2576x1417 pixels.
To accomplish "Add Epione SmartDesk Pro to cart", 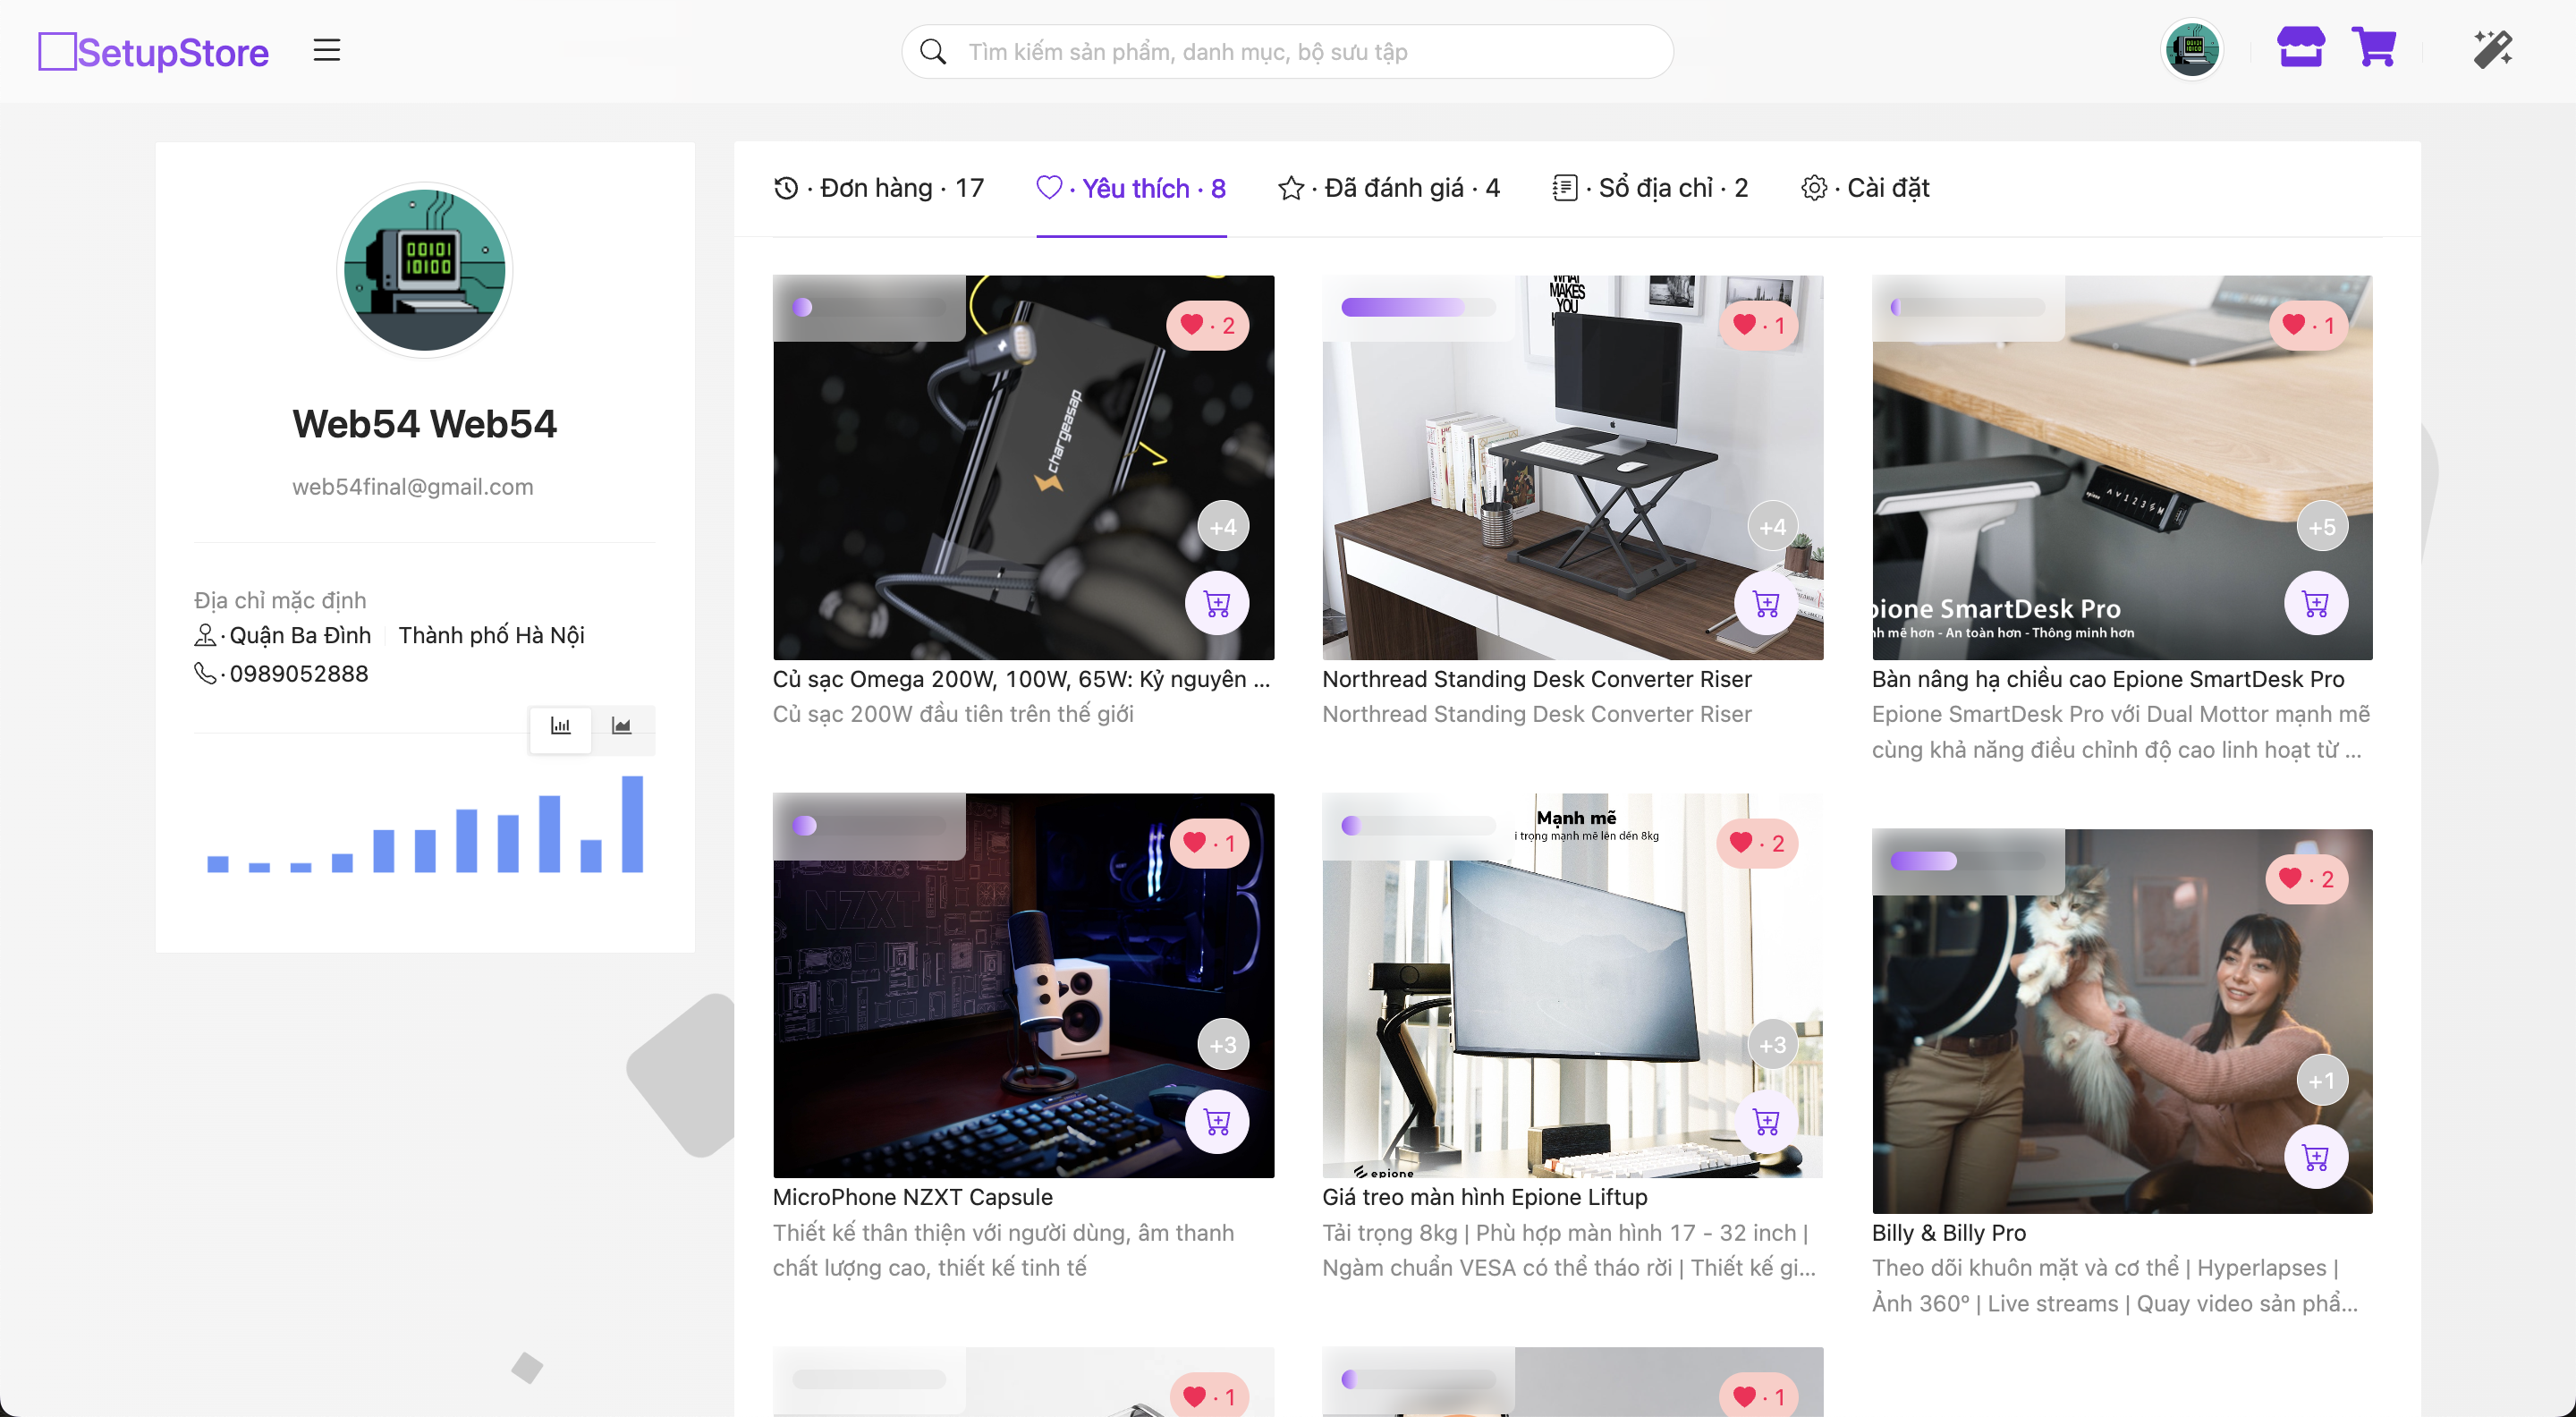I will point(2316,603).
